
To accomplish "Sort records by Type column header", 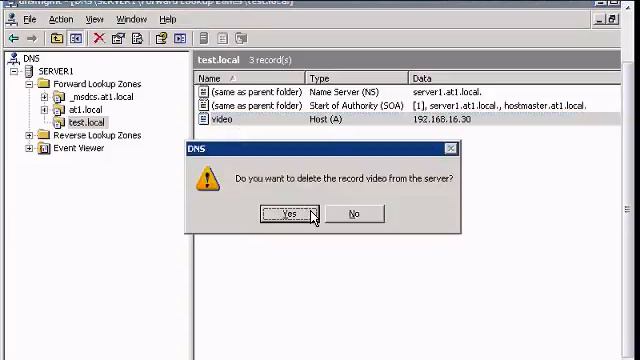I will coord(356,78).
